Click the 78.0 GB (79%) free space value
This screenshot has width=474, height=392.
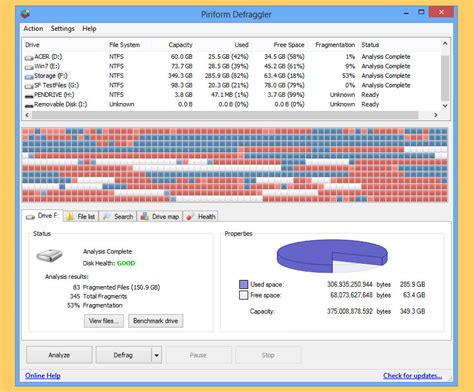[284, 85]
